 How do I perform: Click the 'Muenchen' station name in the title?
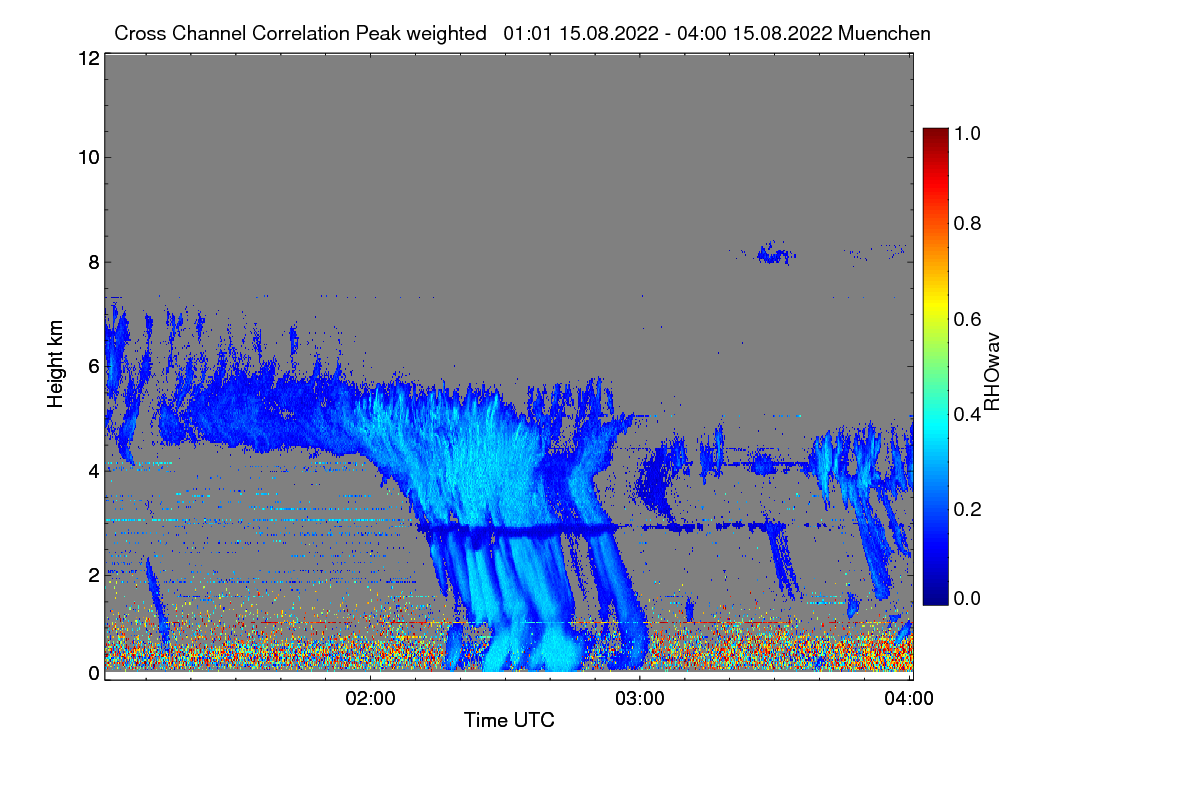[x=885, y=33]
